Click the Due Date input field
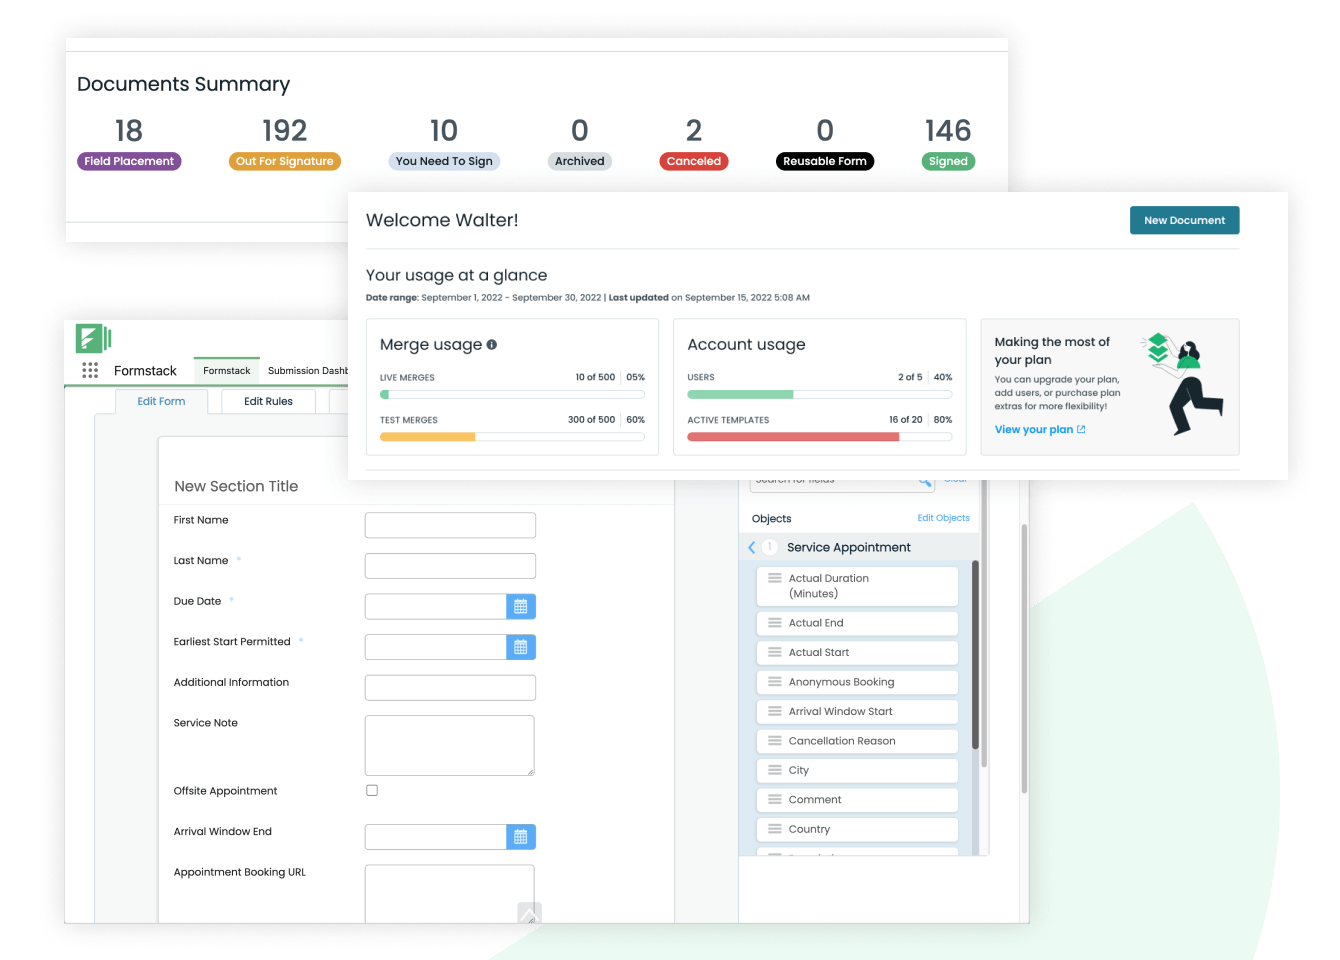This screenshot has width=1340, height=960. point(436,606)
